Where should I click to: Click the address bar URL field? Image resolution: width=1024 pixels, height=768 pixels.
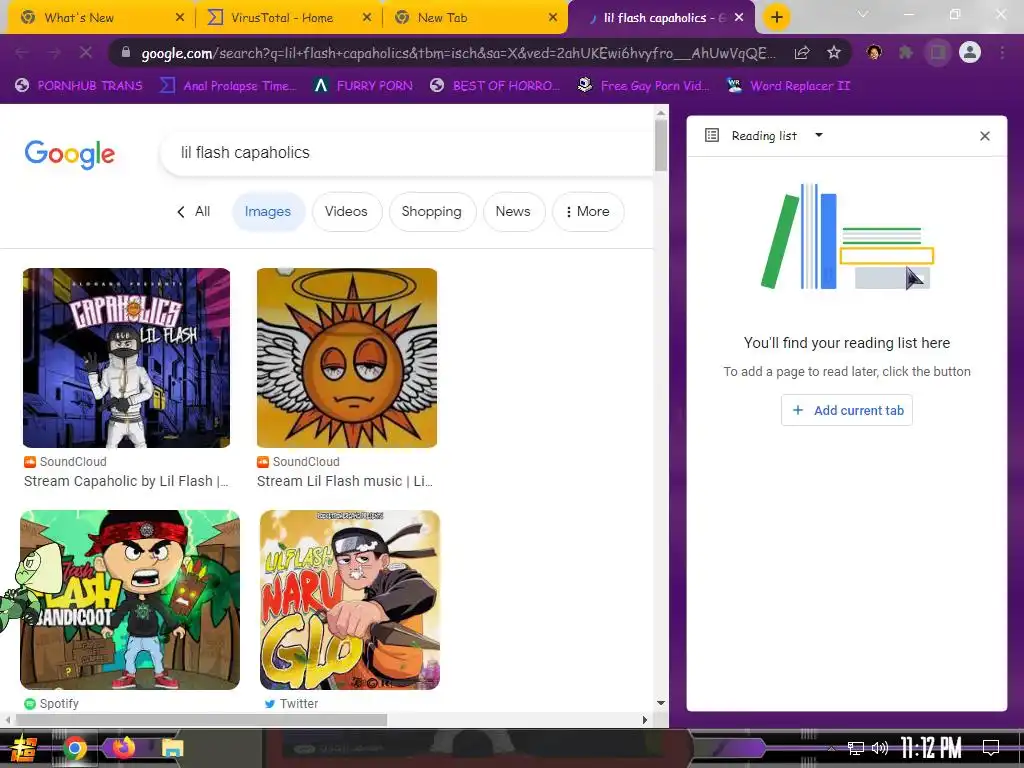[458, 53]
